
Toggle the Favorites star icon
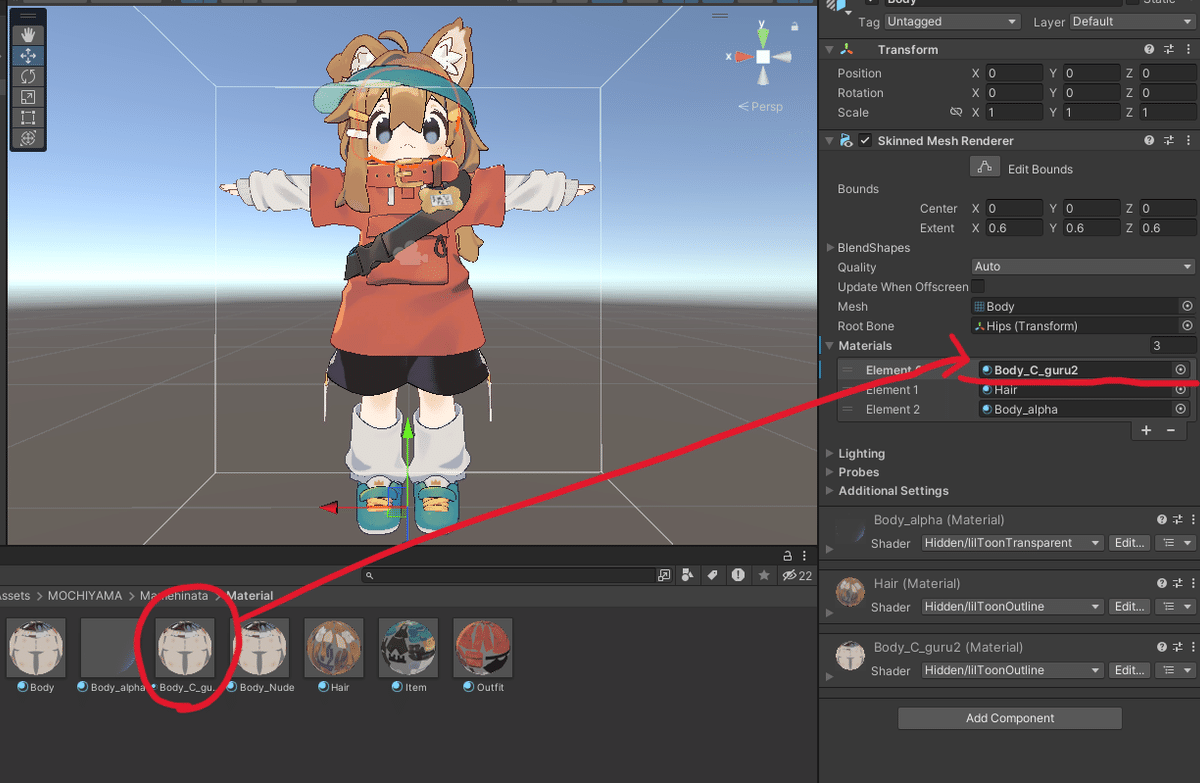point(764,575)
